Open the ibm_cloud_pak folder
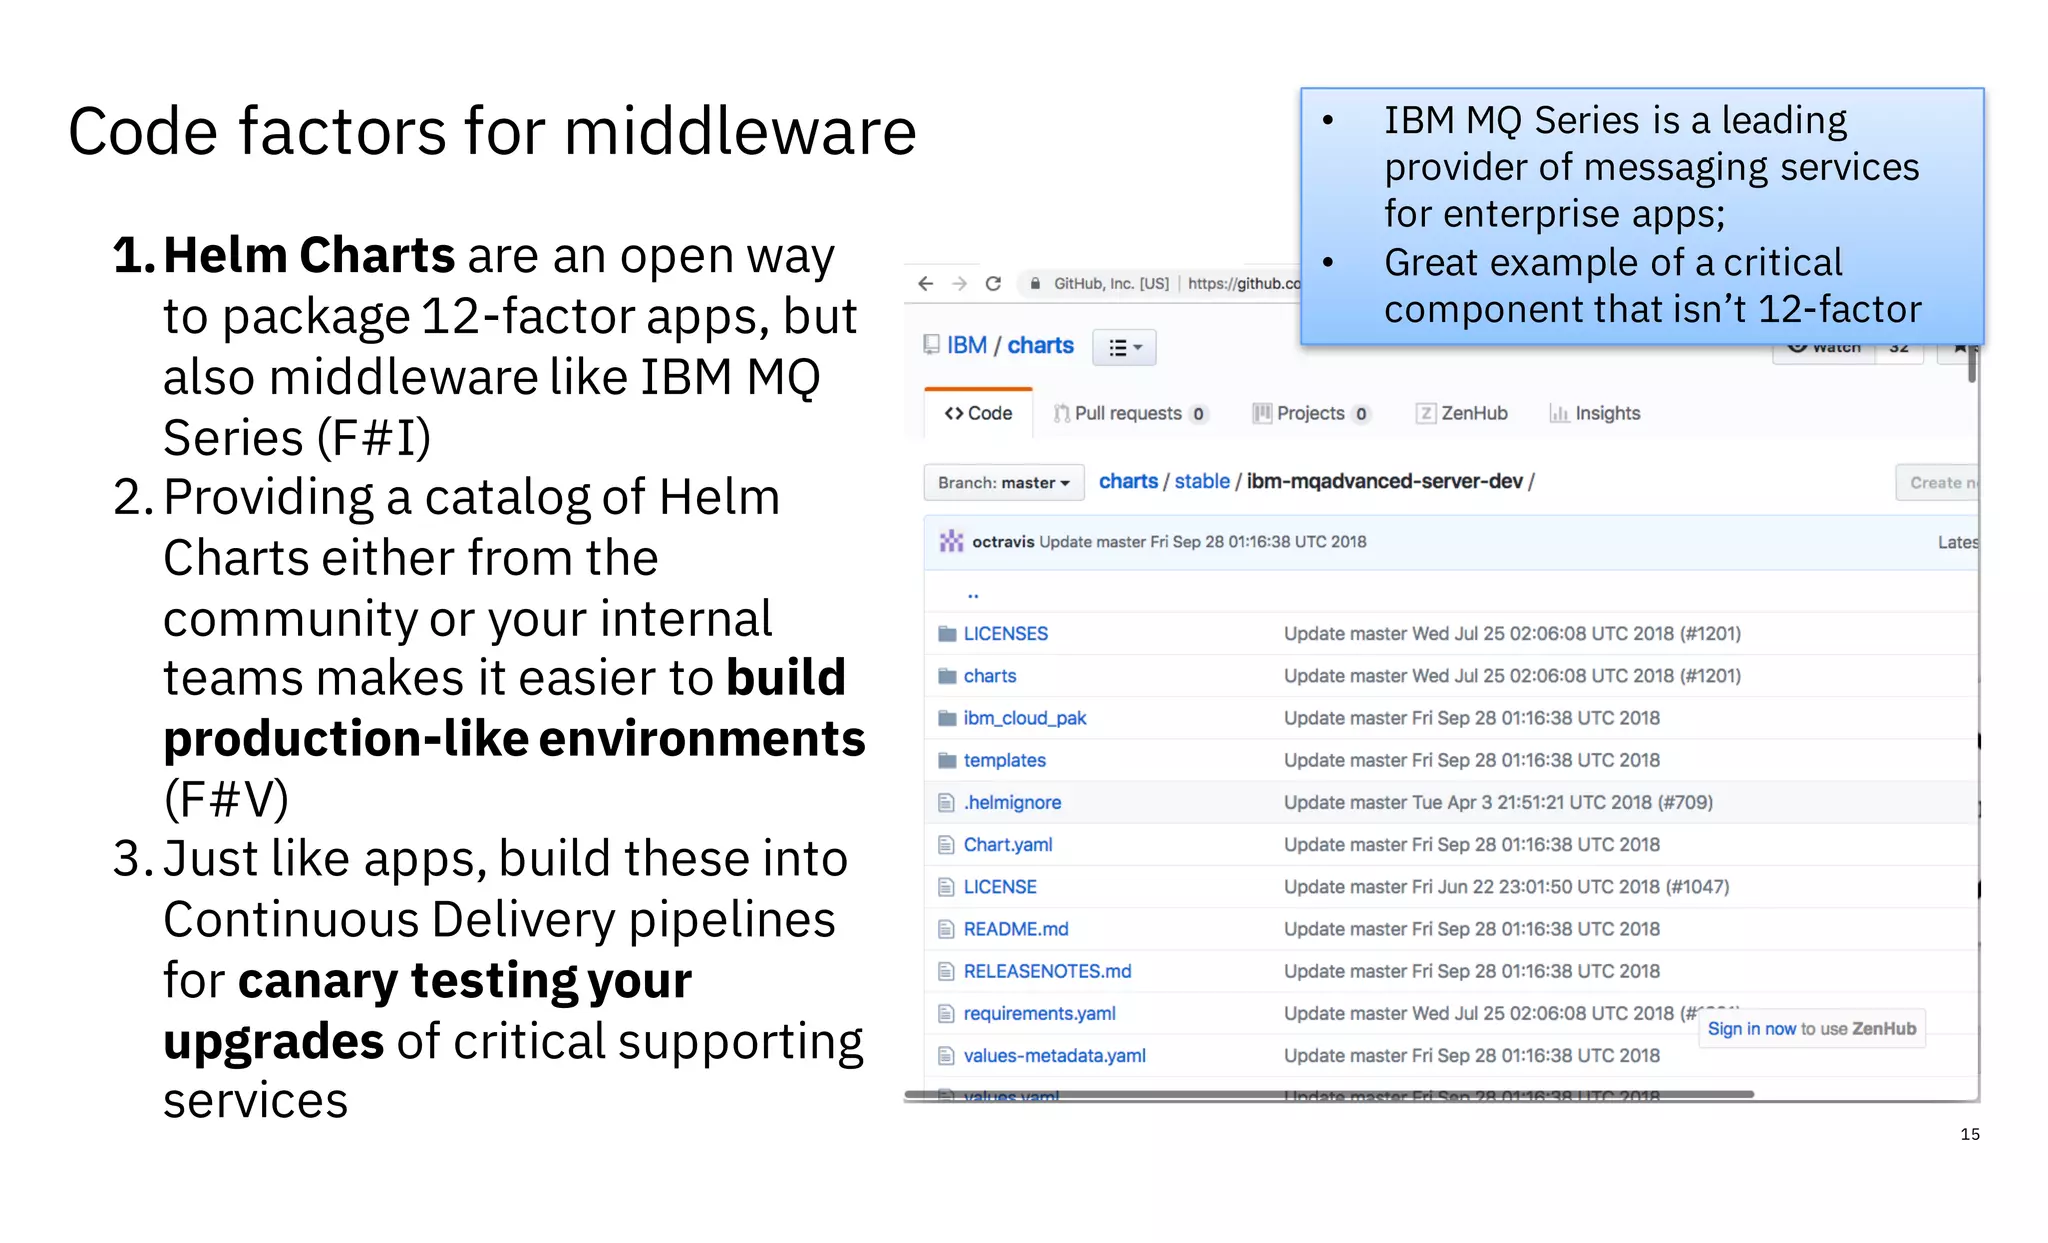 (x=1024, y=718)
